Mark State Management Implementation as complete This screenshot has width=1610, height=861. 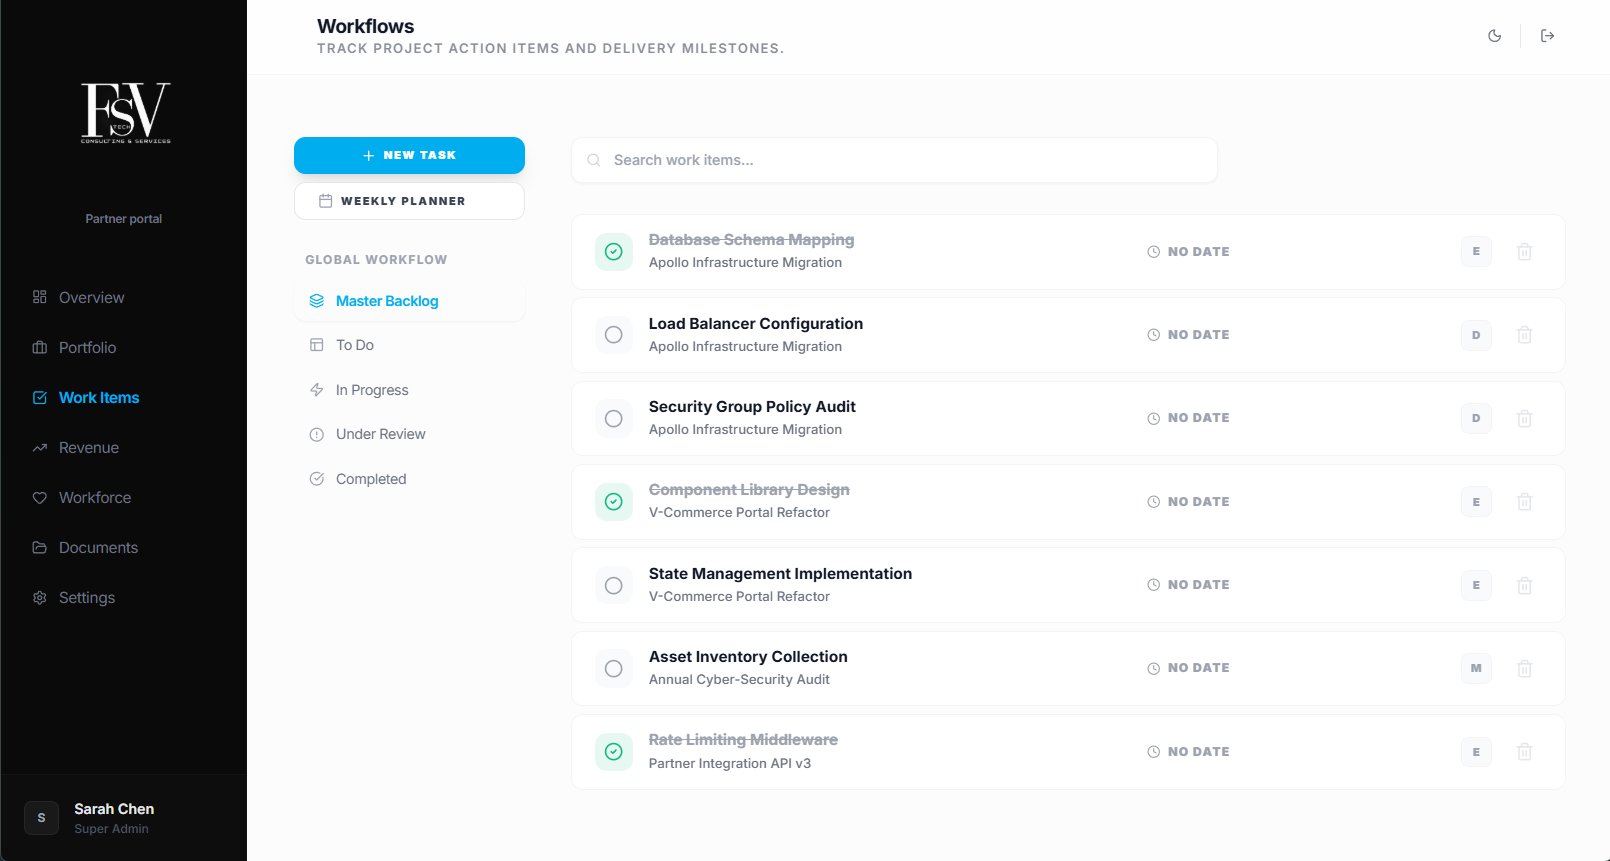[614, 585]
